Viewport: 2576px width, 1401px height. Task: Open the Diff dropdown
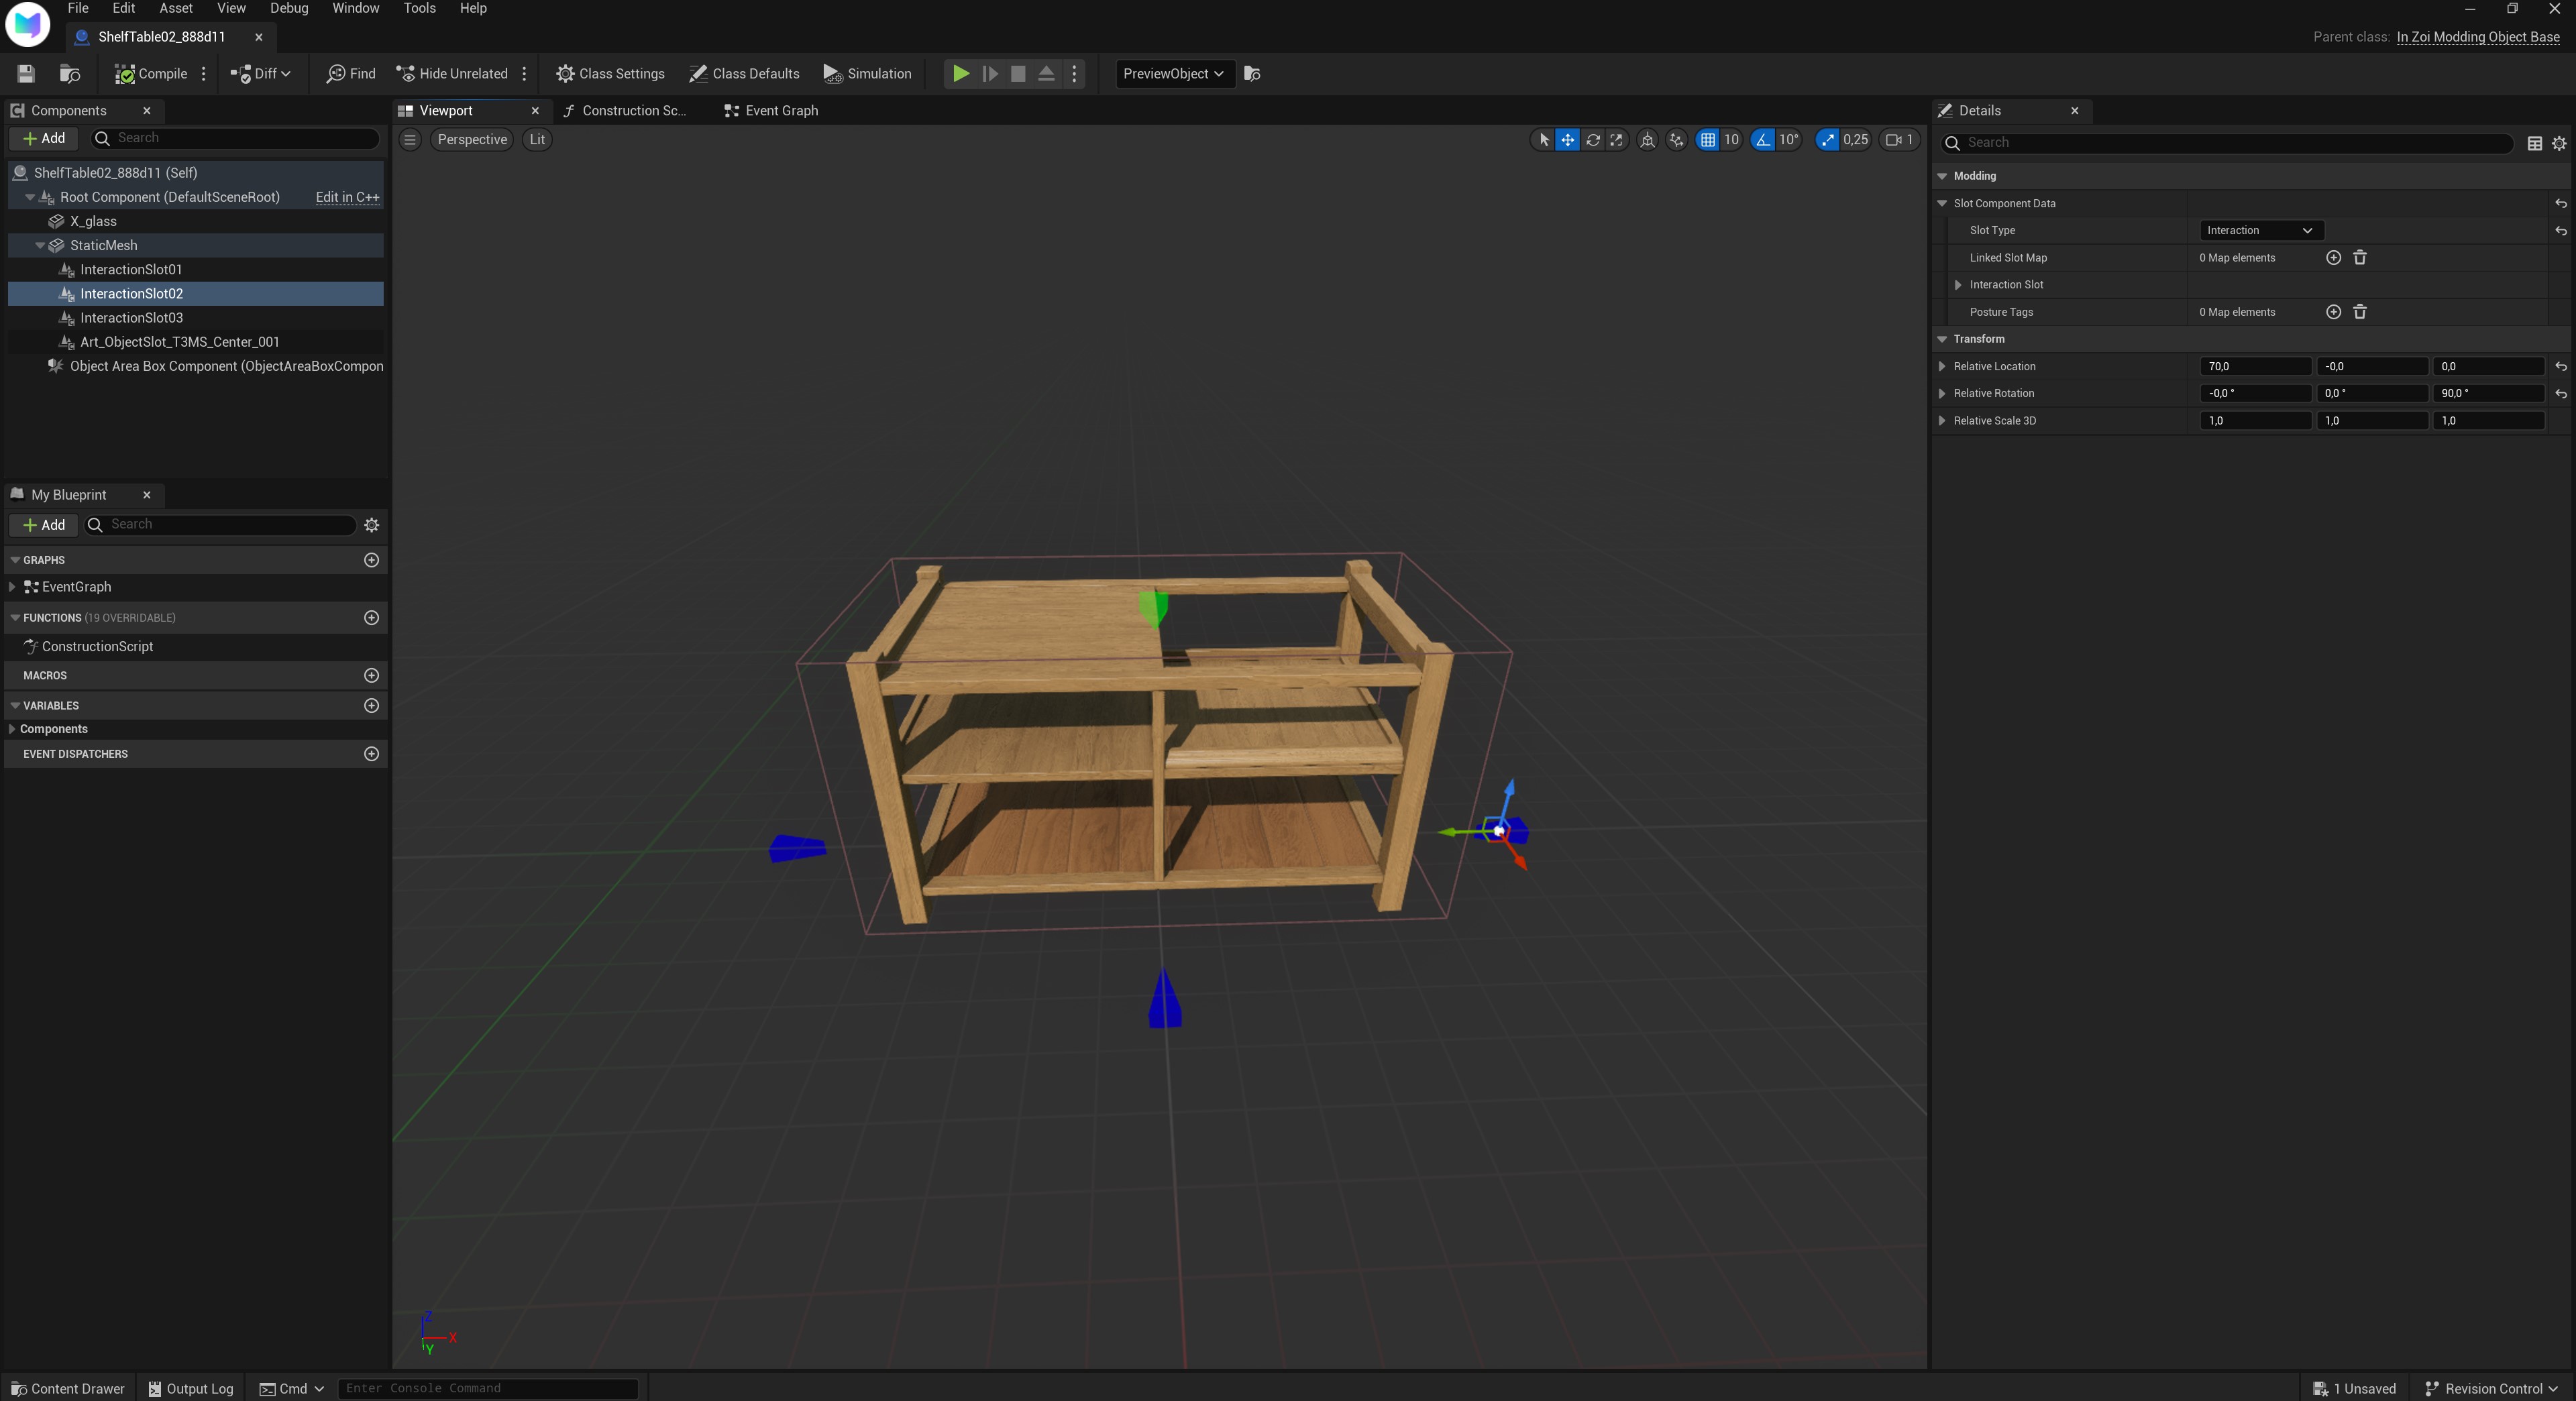pos(261,73)
